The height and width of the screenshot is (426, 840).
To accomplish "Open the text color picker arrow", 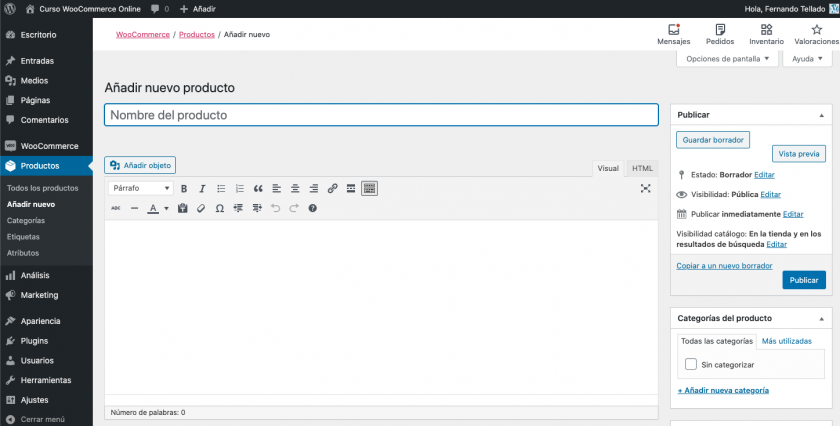I will [x=166, y=208].
